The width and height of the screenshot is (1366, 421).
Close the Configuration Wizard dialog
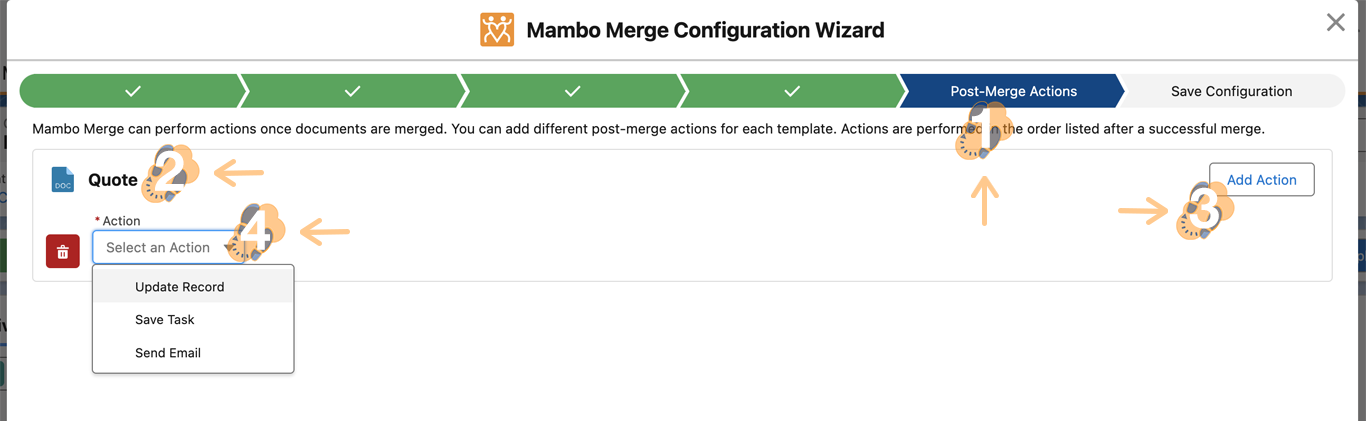click(1335, 23)
